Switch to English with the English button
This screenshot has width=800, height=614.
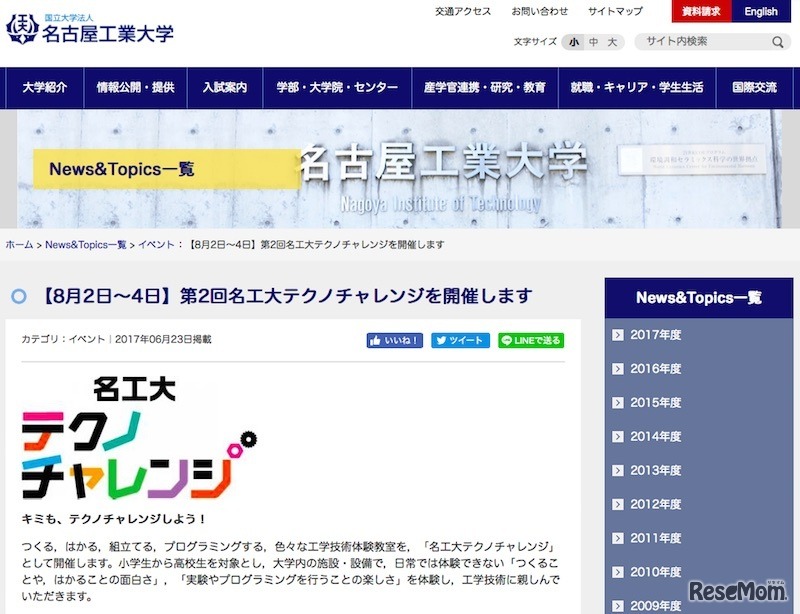[x=761, y=11]
